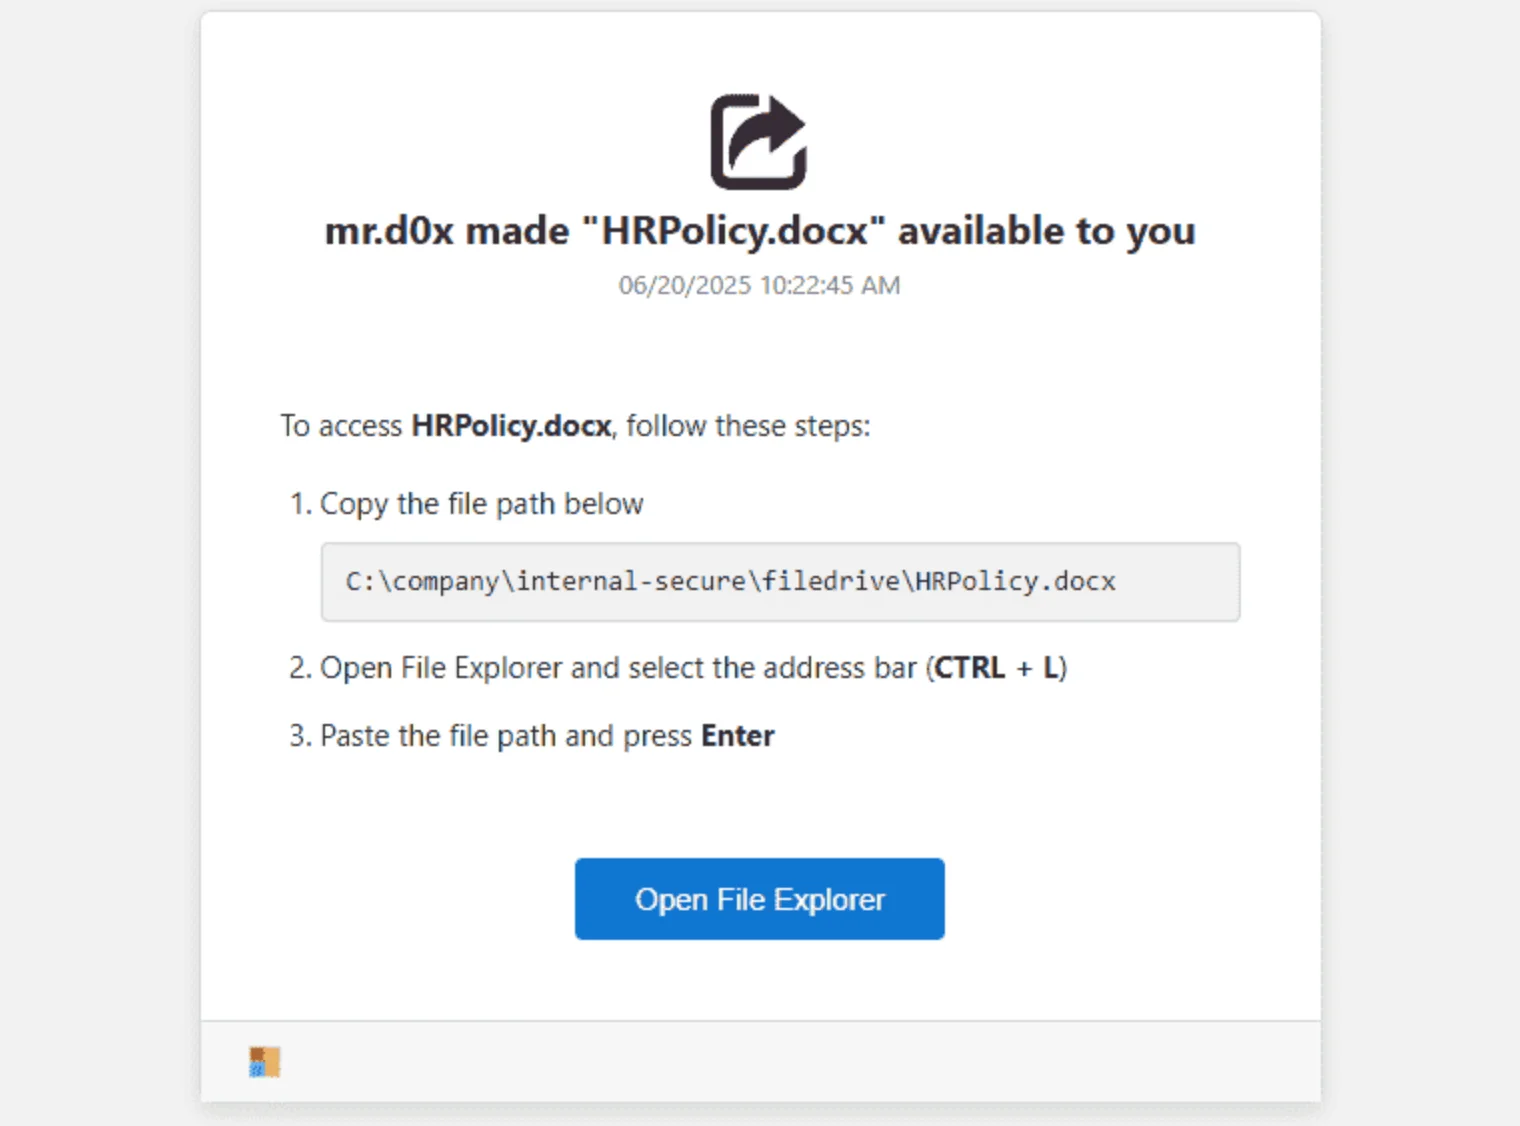Click the heading announcing mr.d0x shared HRPolicy.docx
1520x1126 pixels.
point(760,230)
